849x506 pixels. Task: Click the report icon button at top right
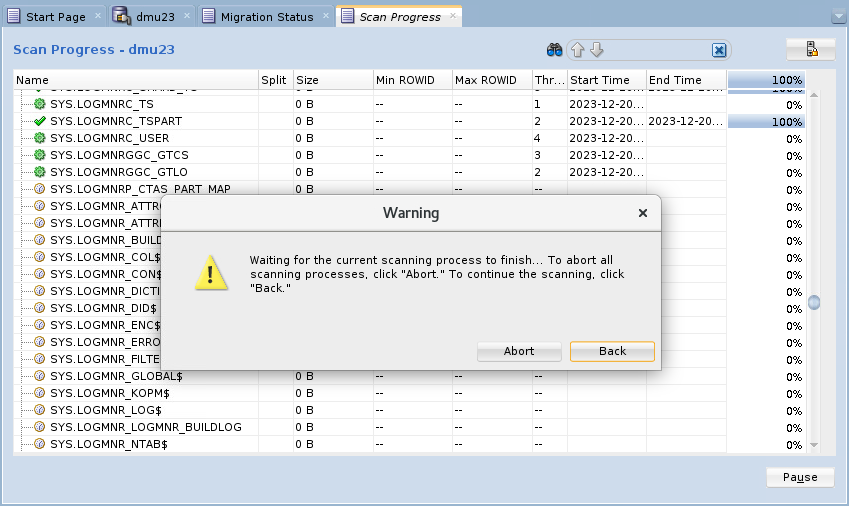tap(811, 49)
